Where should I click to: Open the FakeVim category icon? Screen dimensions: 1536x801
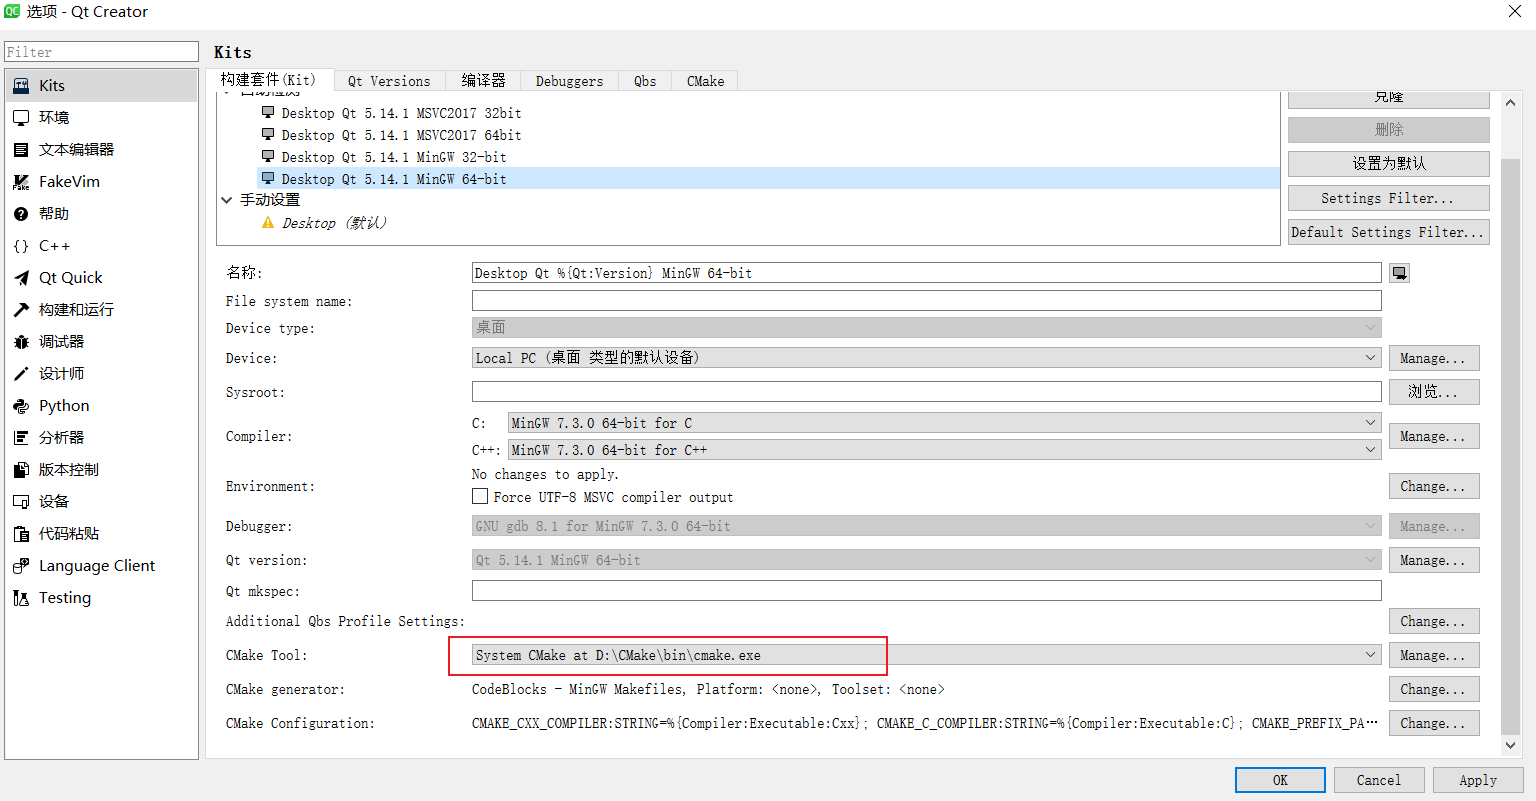[x=21, y=182]
